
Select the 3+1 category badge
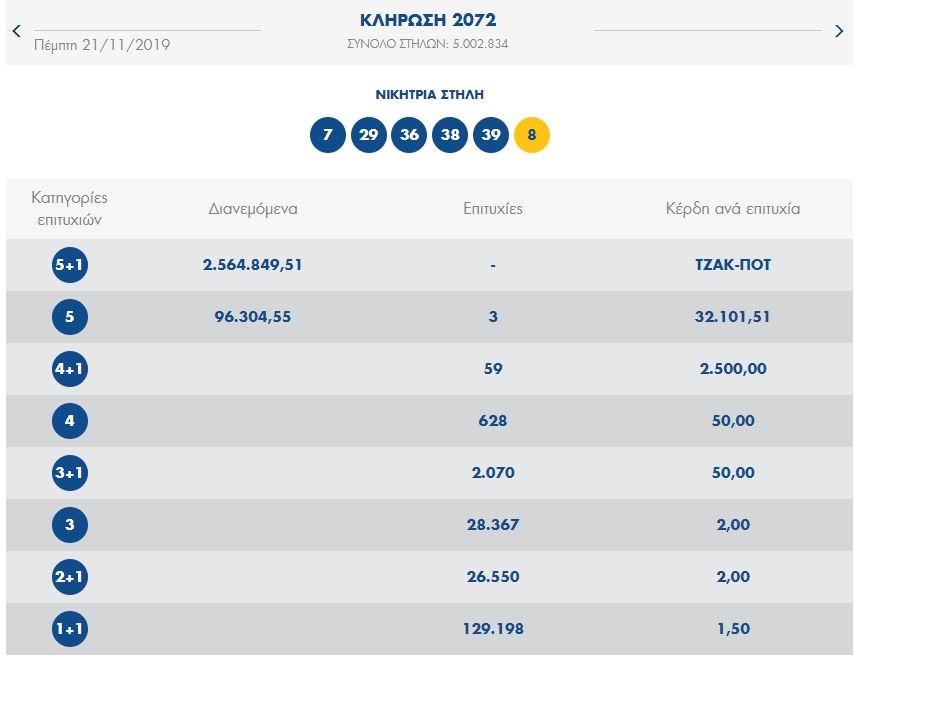click(x=70, y=473)
